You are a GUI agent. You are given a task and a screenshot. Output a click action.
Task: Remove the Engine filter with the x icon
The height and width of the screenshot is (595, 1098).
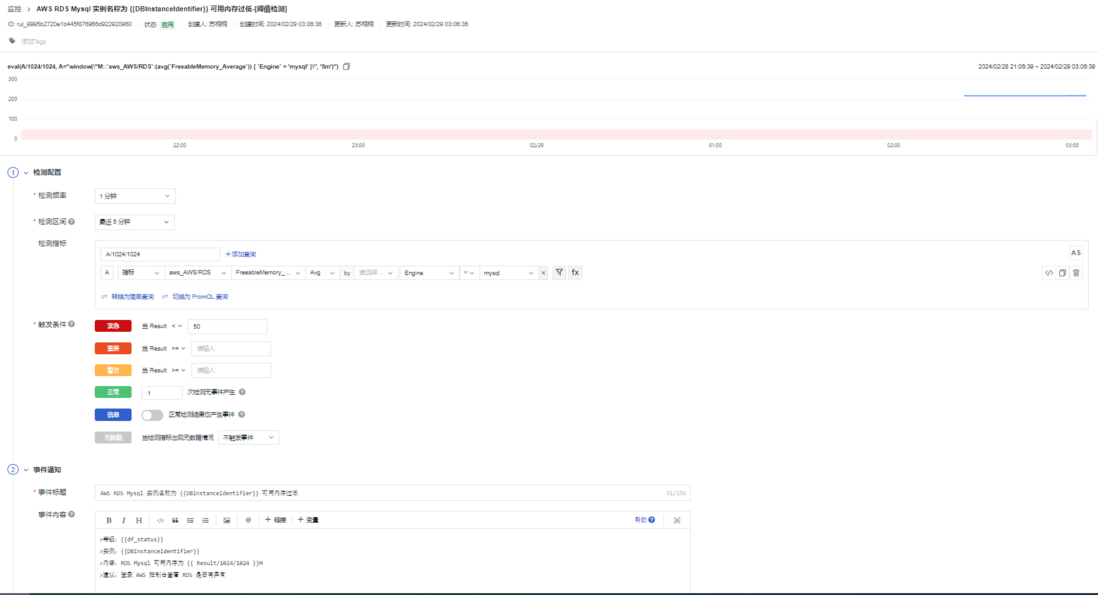pyautogui.click(x=543, y=273)
